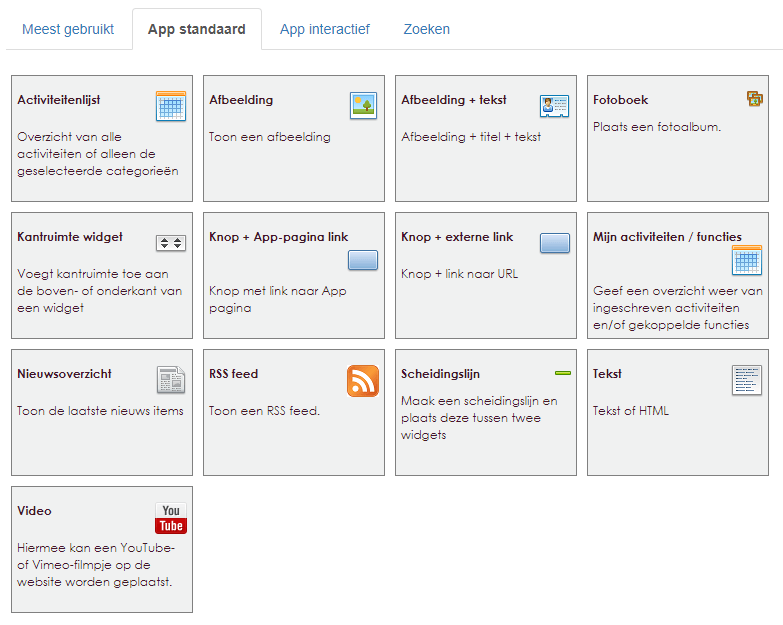
Task: Click the calendar icon on Activiteitenlijst card
Action: click(x=171, y=106)
